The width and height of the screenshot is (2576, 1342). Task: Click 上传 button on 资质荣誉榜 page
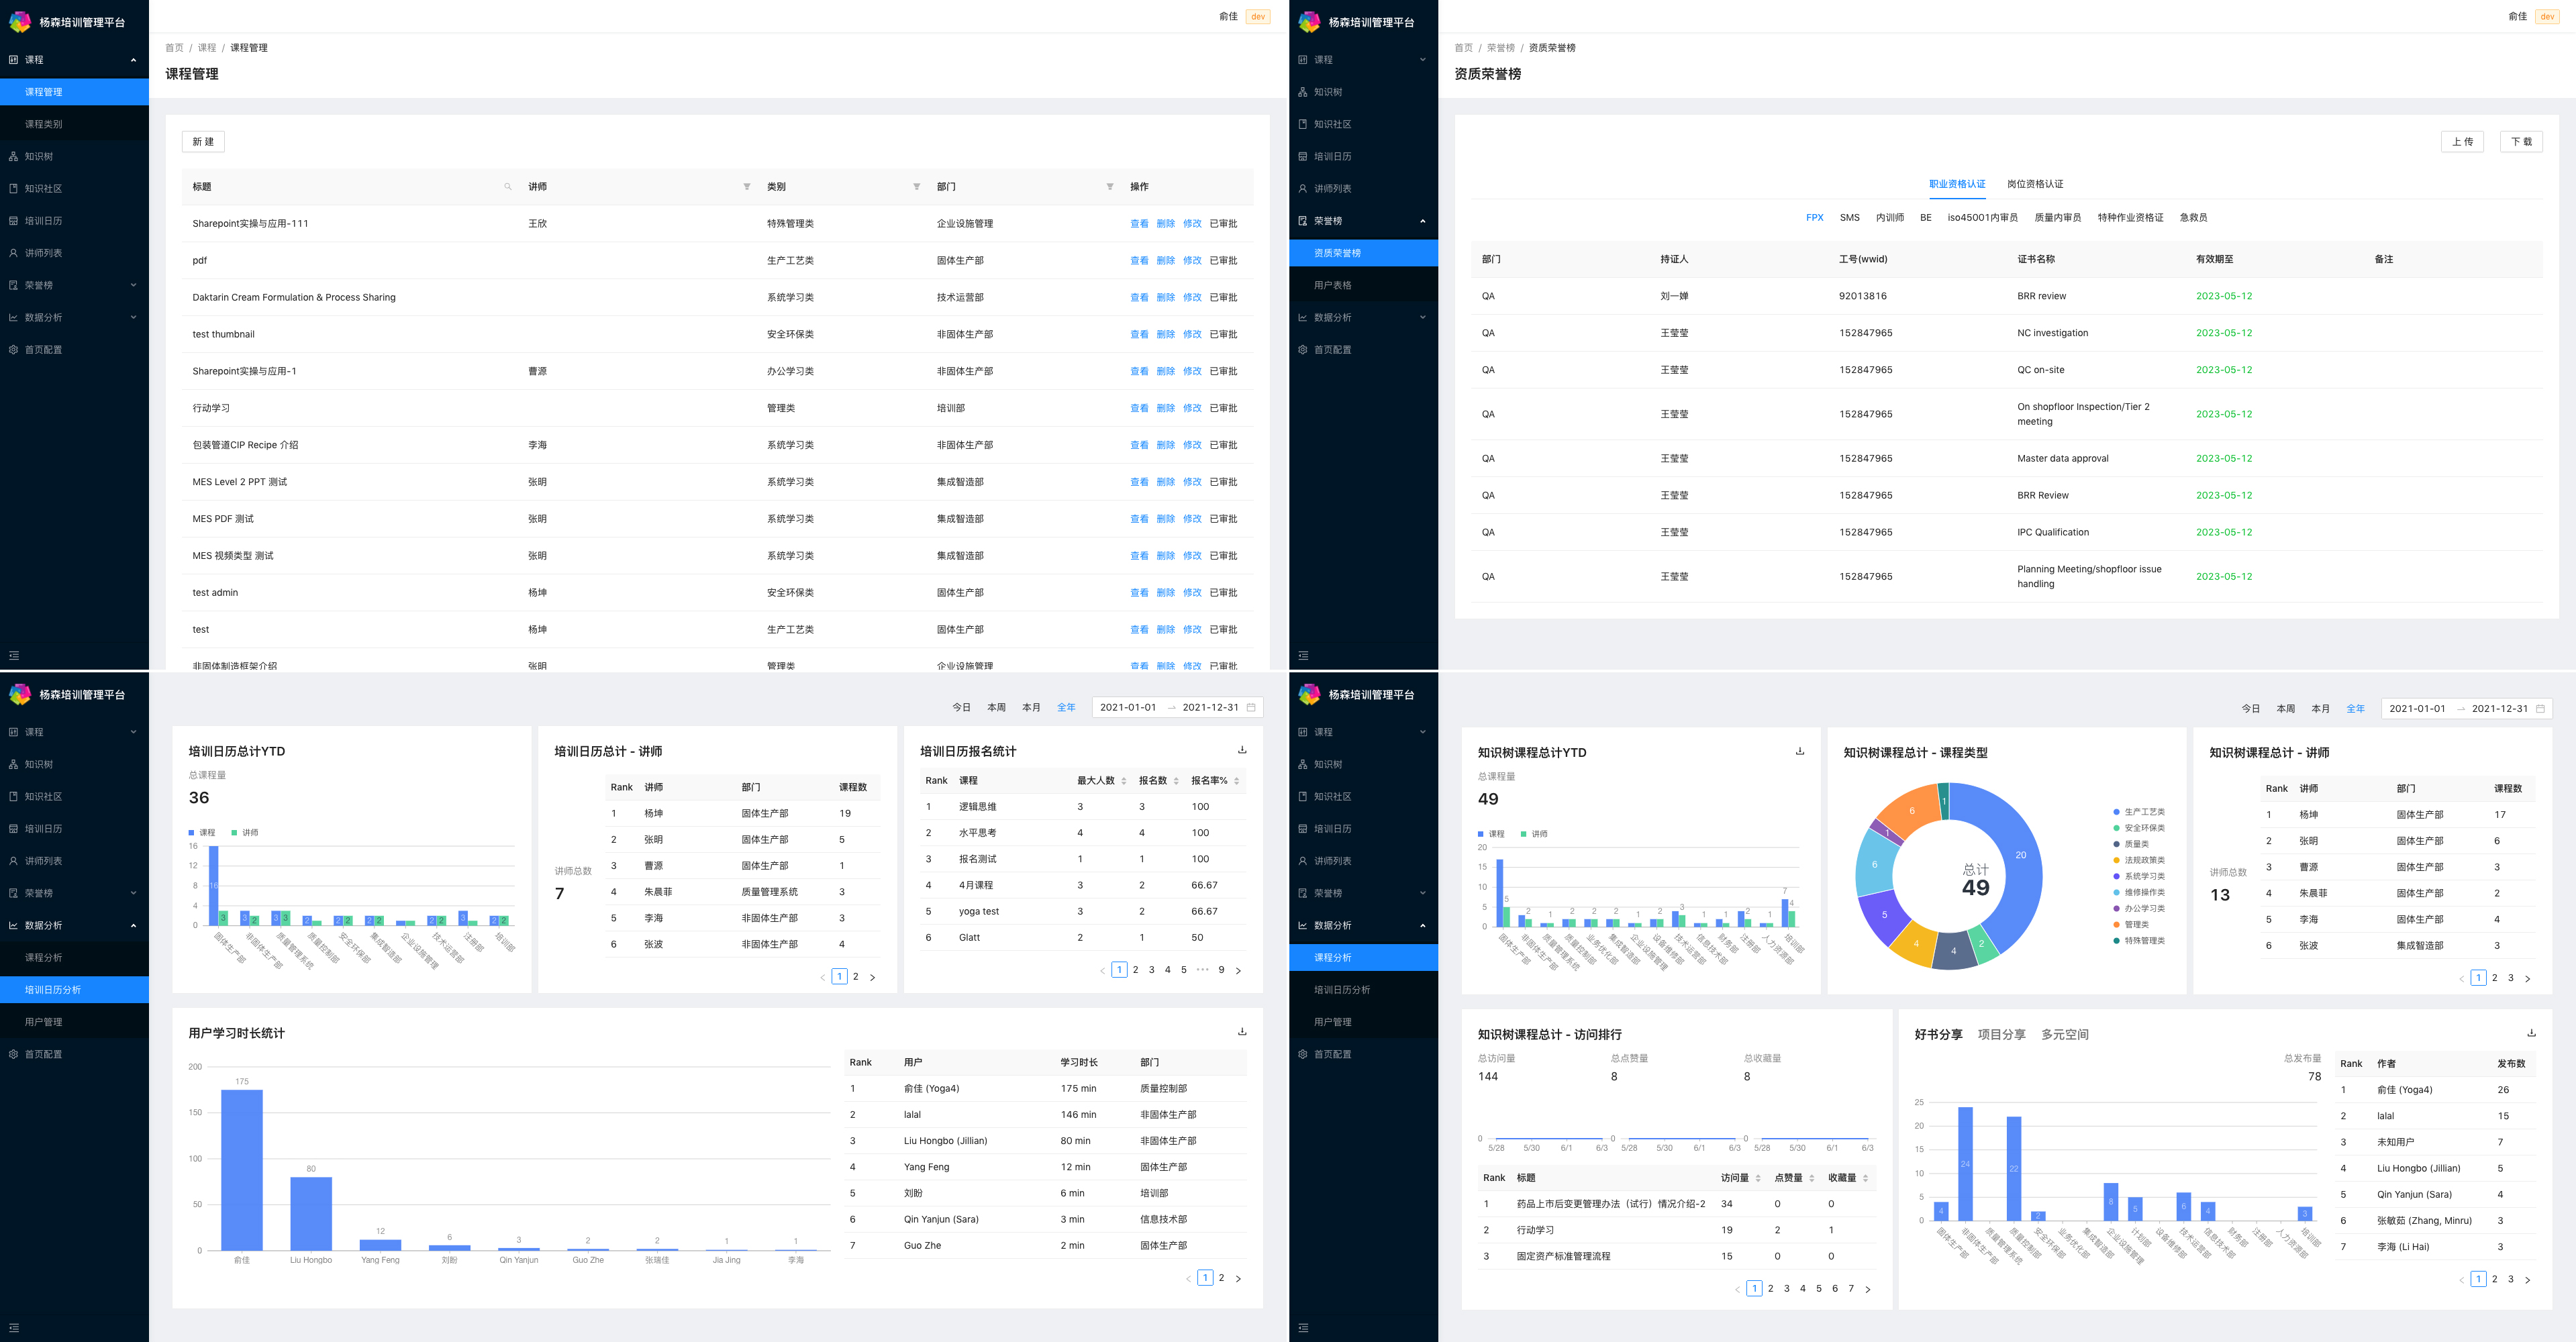click(2462, 142)
